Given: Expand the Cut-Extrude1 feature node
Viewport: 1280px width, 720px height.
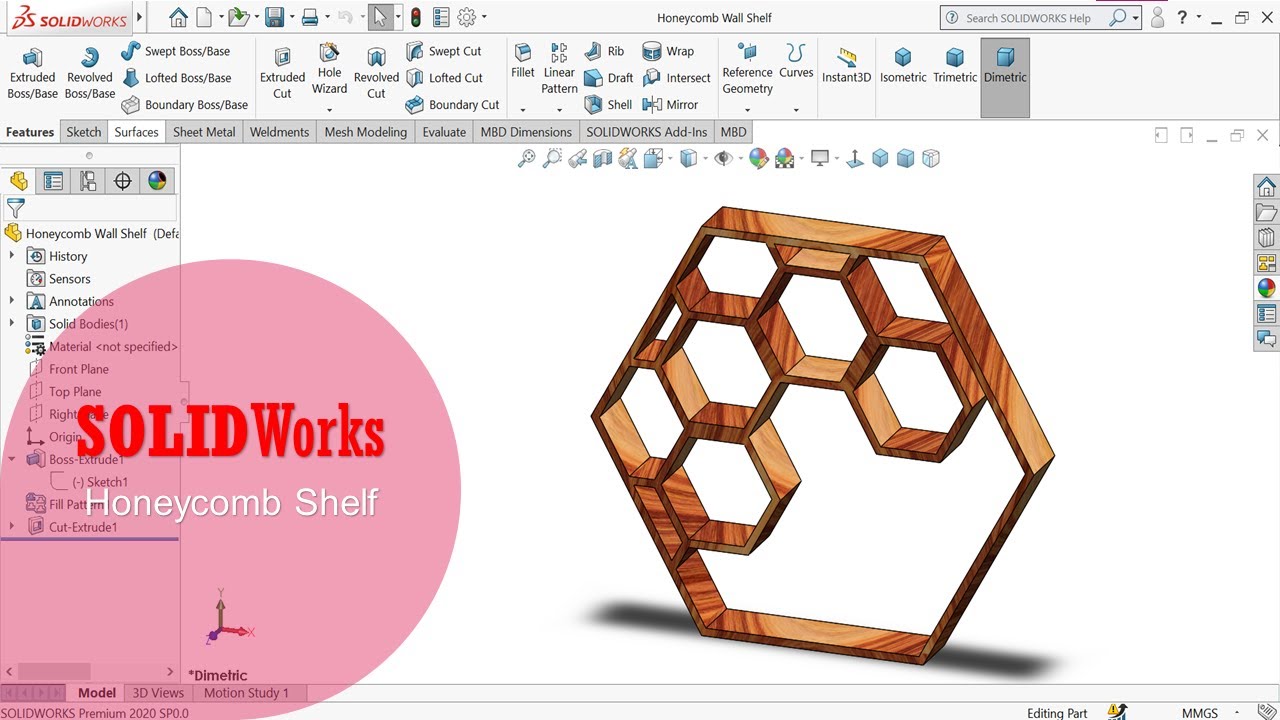Looking at the screenshot, I should pos(12,526).
